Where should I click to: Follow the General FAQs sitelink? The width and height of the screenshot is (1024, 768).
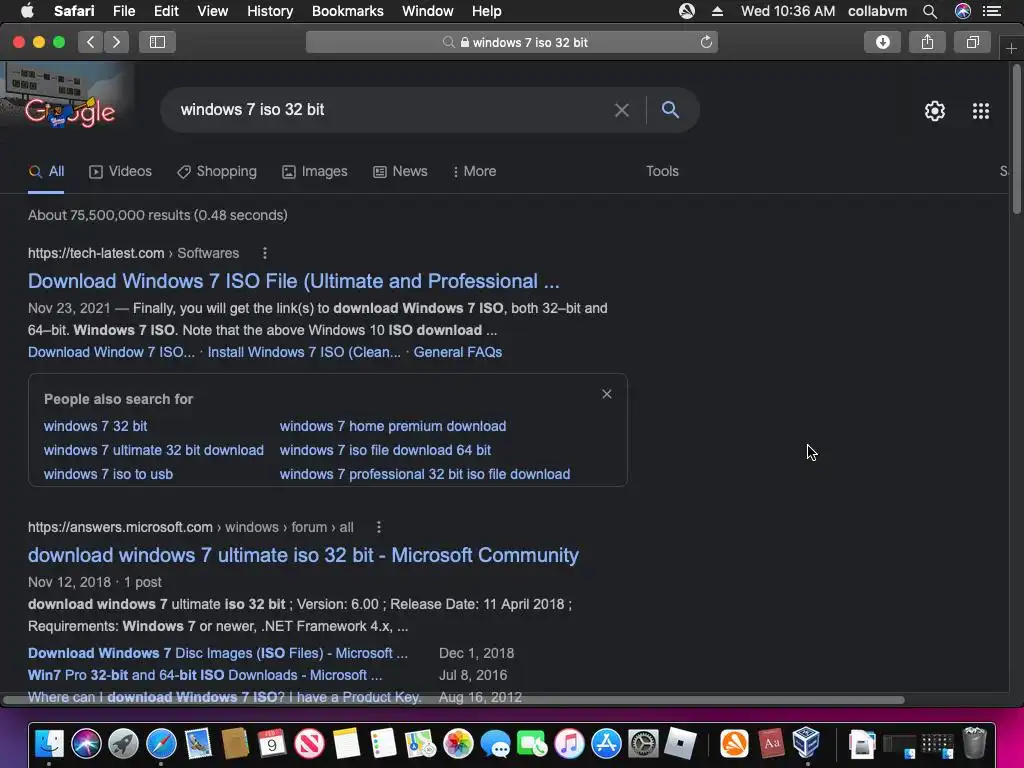point(458,352)
